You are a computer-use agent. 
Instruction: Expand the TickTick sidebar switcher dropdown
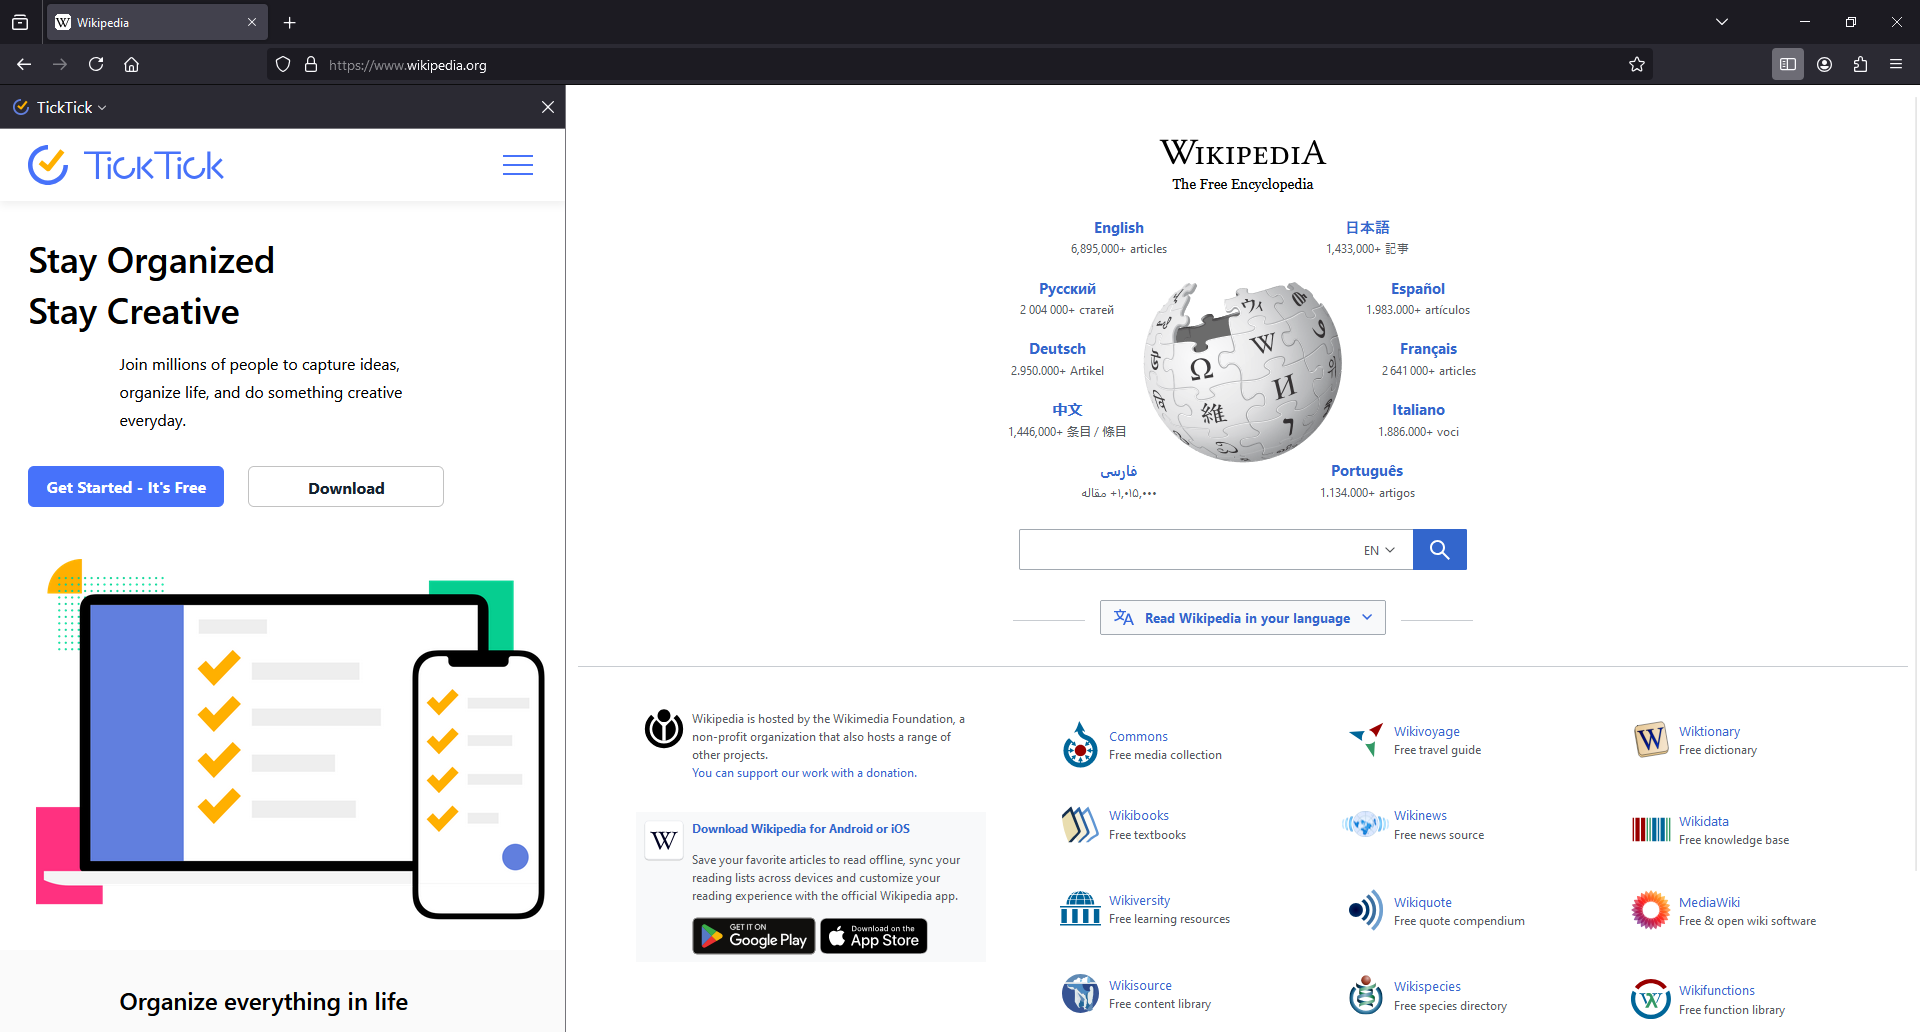pos(60,107)
